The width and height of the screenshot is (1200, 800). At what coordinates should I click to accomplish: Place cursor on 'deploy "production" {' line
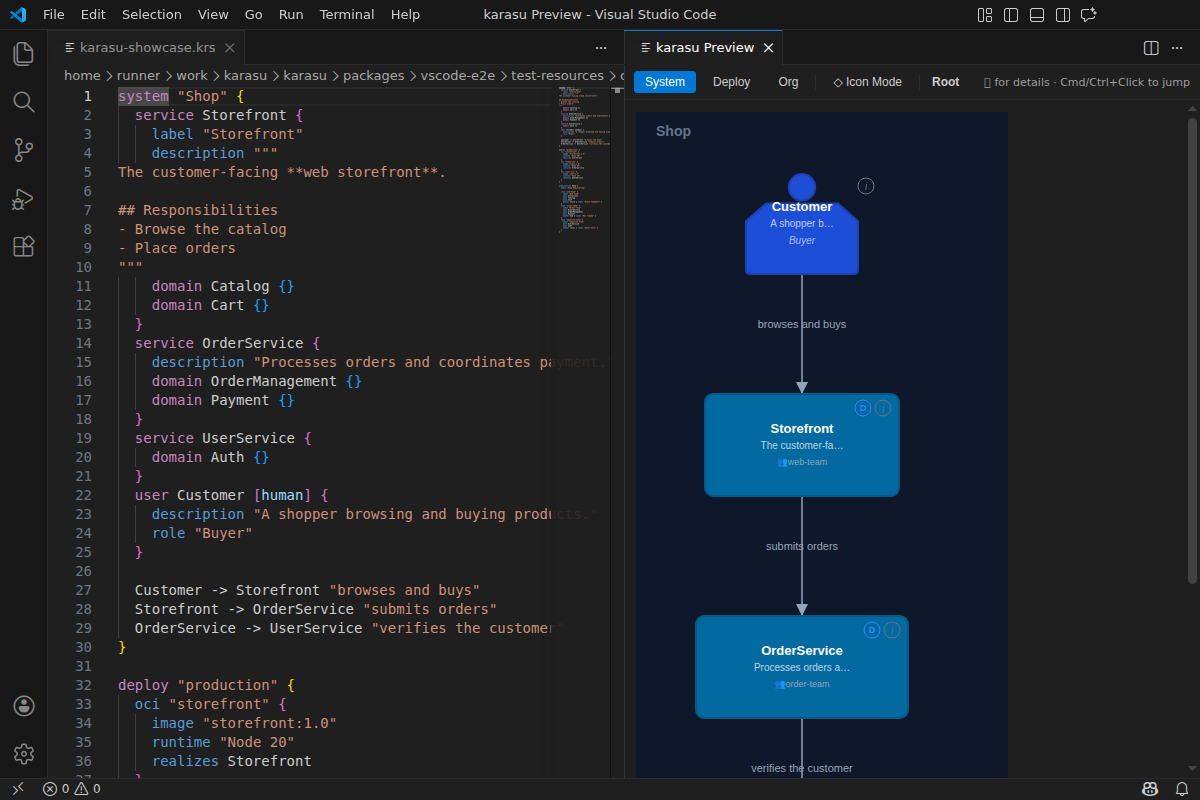coord(207,685)
